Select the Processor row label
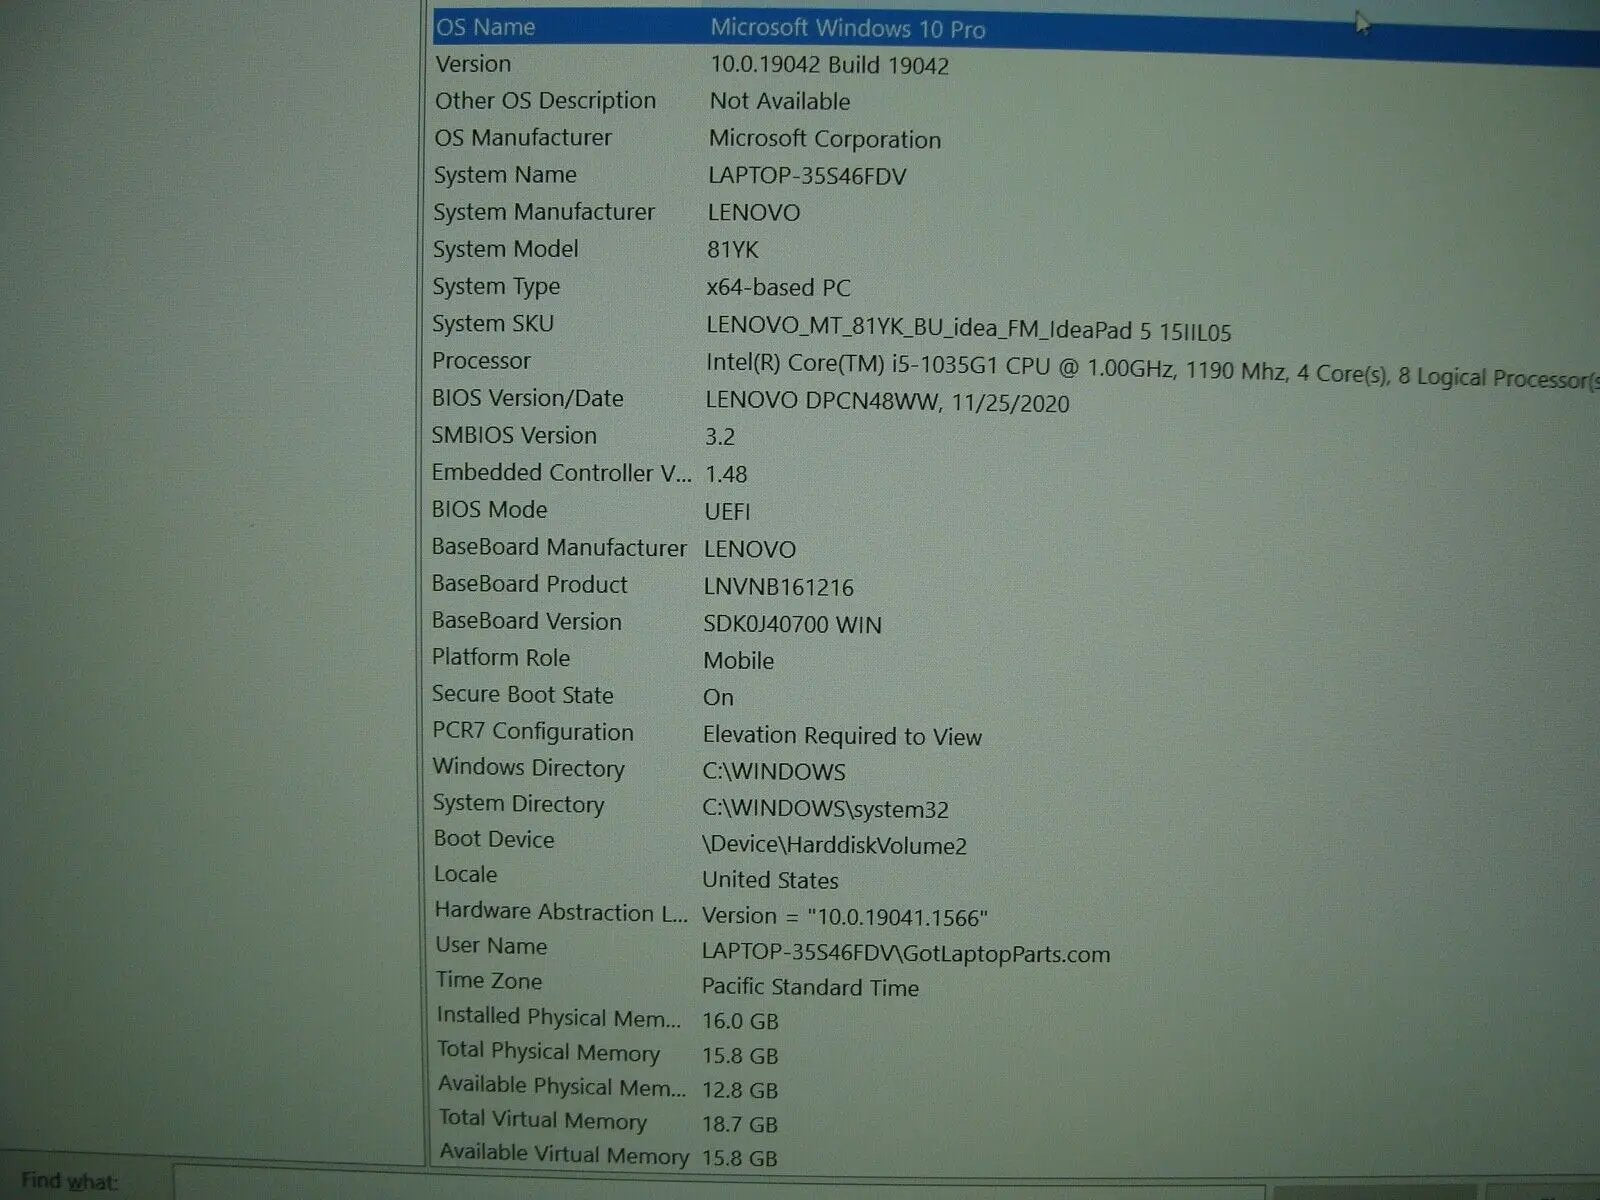This screenshot has height=1200, width=1600. point(481,361)
